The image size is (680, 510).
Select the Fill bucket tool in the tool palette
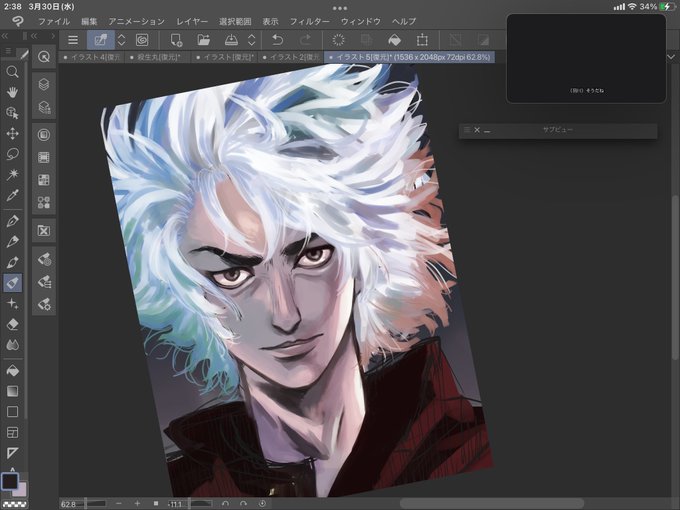click(12, 371)
